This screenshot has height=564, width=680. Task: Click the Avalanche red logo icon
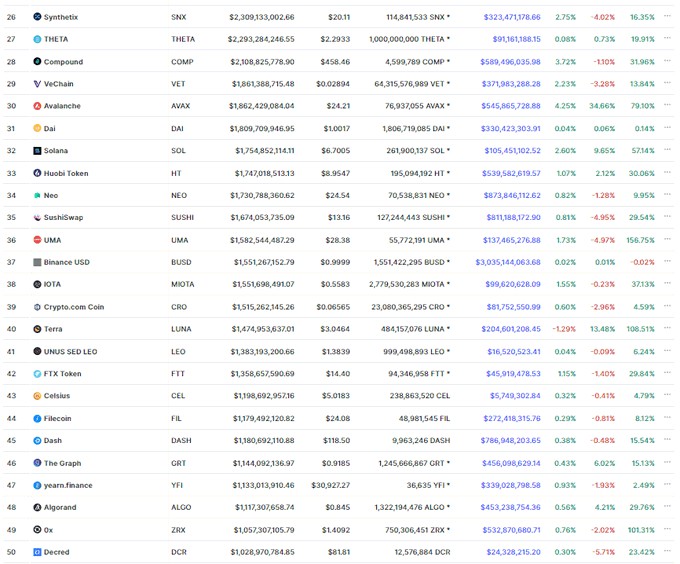click(x=37, y=106)
